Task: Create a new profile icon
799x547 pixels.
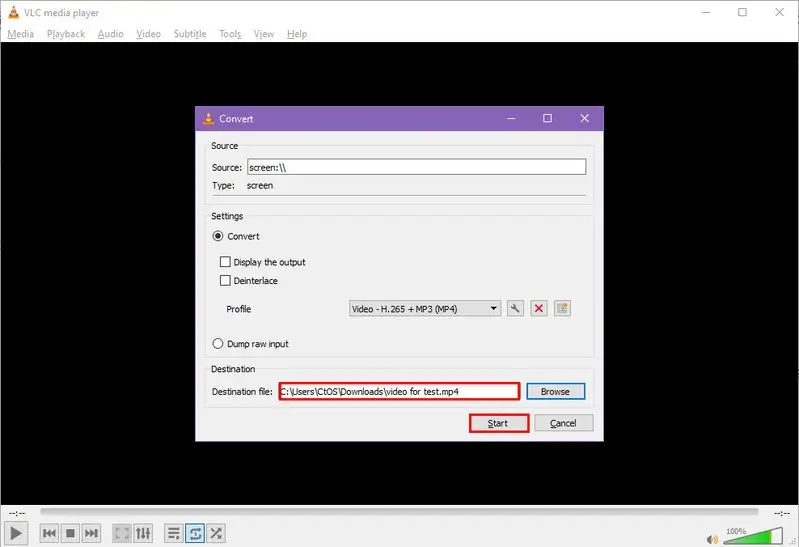Action: point(562,308)
